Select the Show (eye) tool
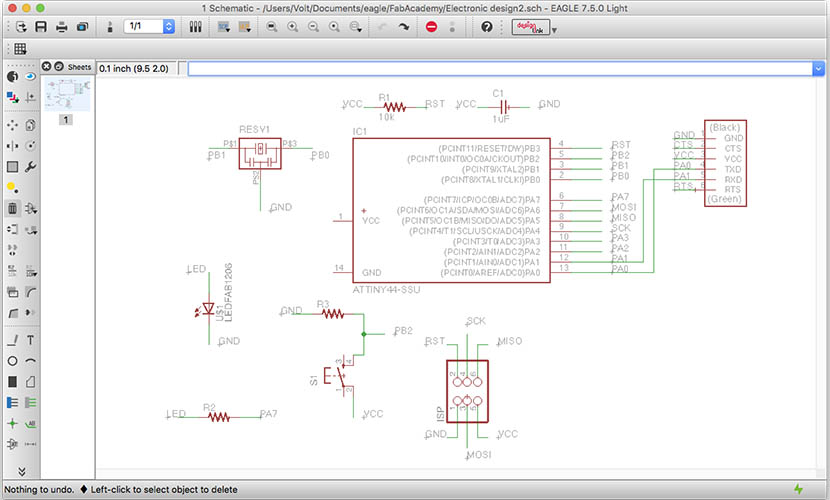Viewport: 830px width, 500px height. 30,77
